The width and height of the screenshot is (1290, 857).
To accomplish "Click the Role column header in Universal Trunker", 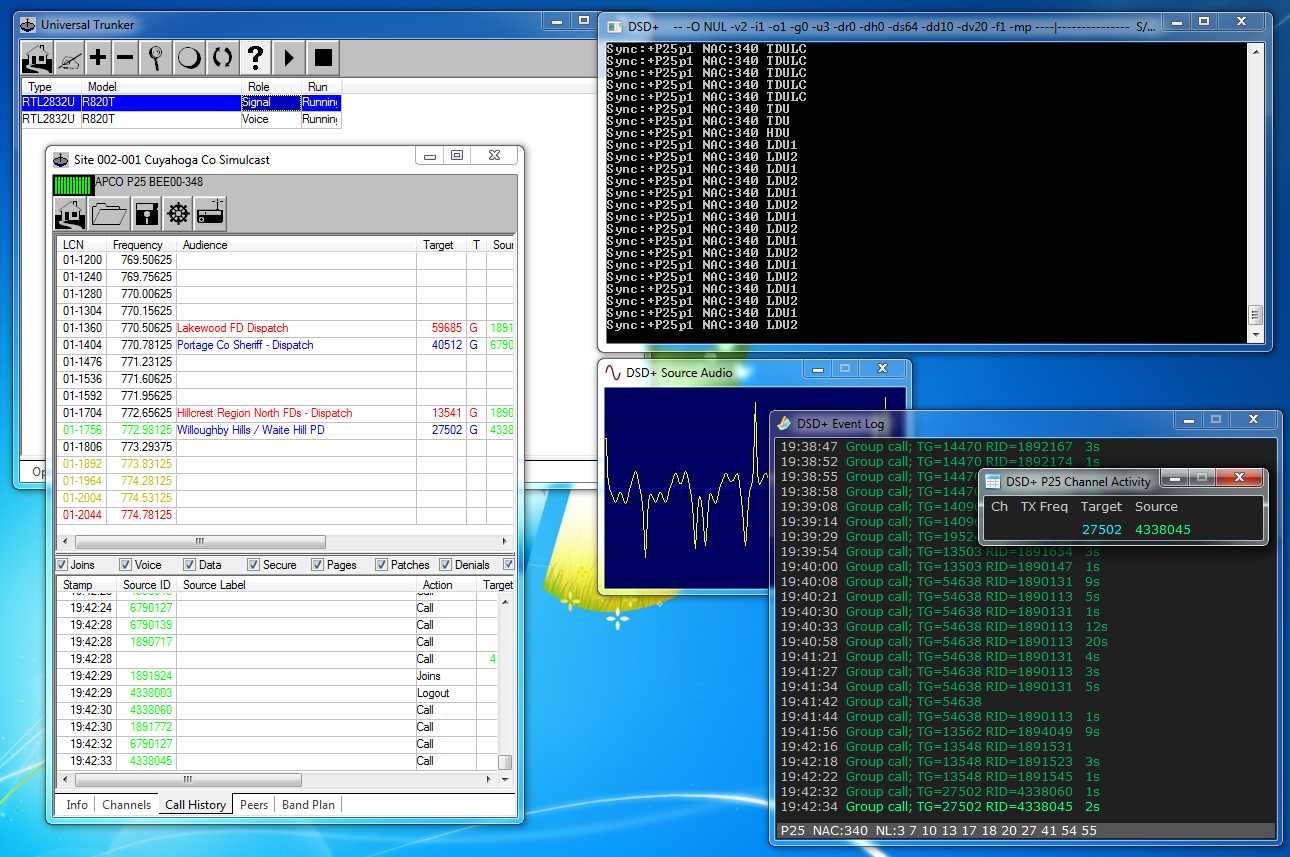I will coord(271,87).
